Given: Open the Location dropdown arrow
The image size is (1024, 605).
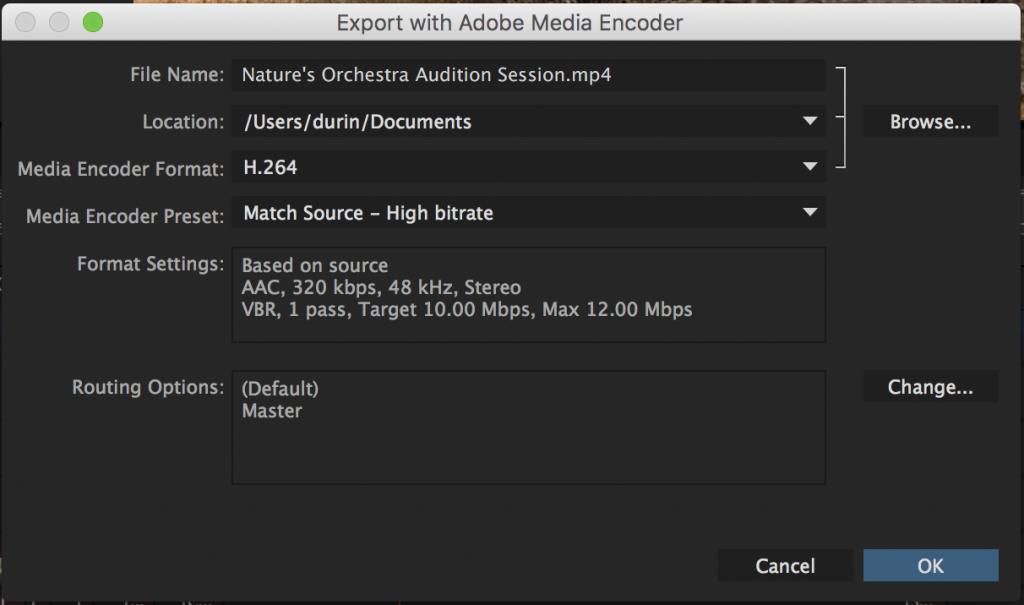Looking at the screenshot, I should 810,121.
